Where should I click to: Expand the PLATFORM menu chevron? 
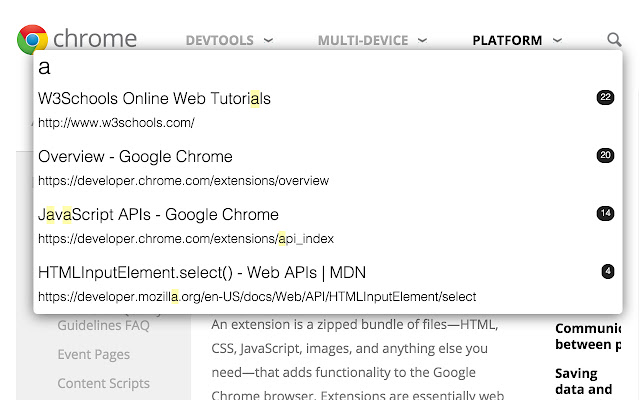pos(557,40)
